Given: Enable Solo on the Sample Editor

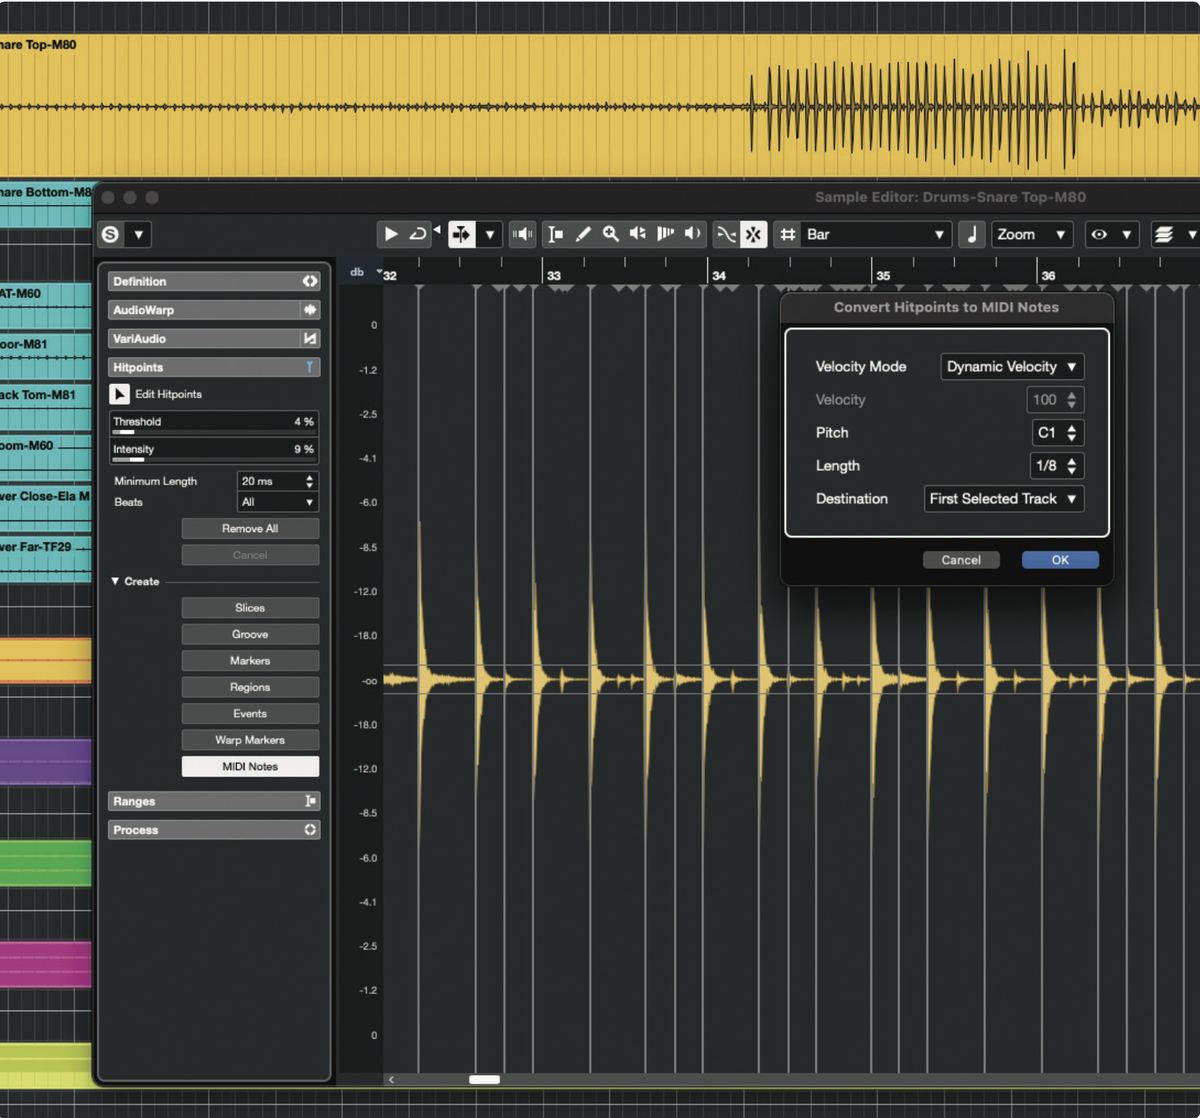Looking at the screenshot, I should pos(110,234).
